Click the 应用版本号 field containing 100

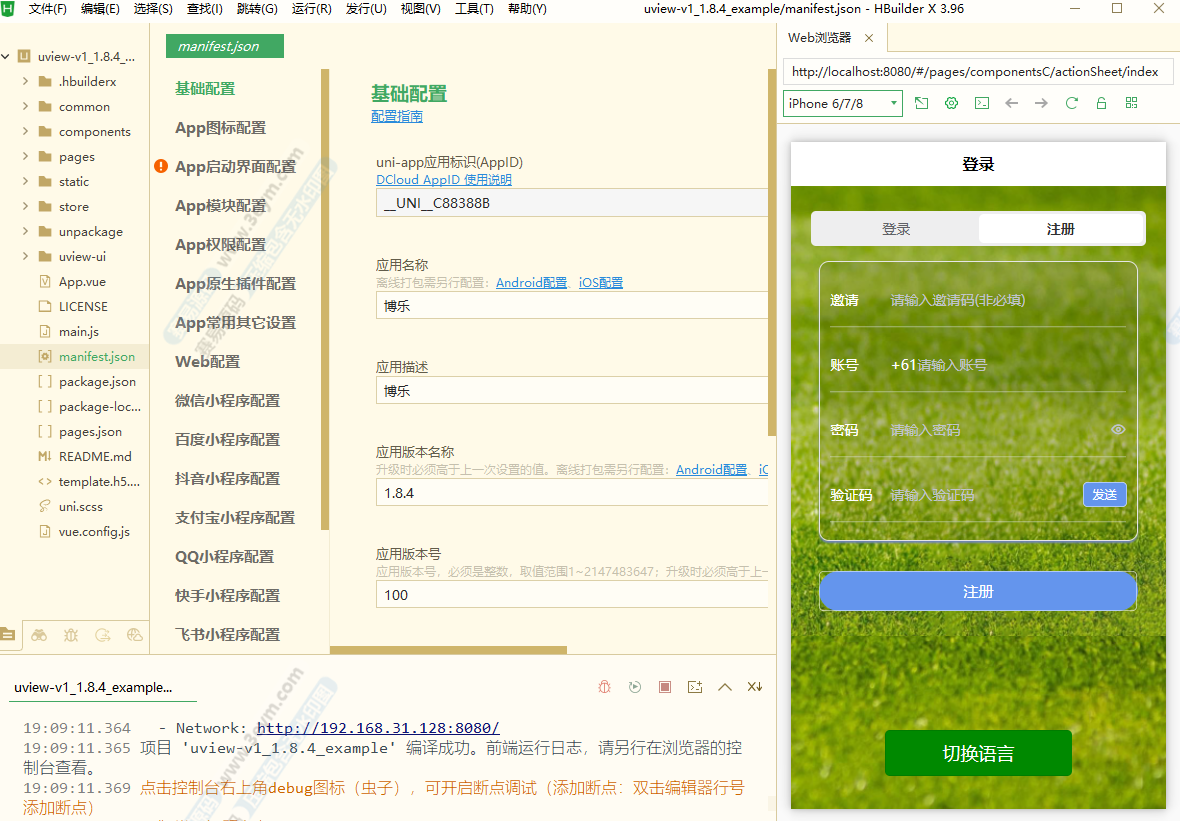570,595
